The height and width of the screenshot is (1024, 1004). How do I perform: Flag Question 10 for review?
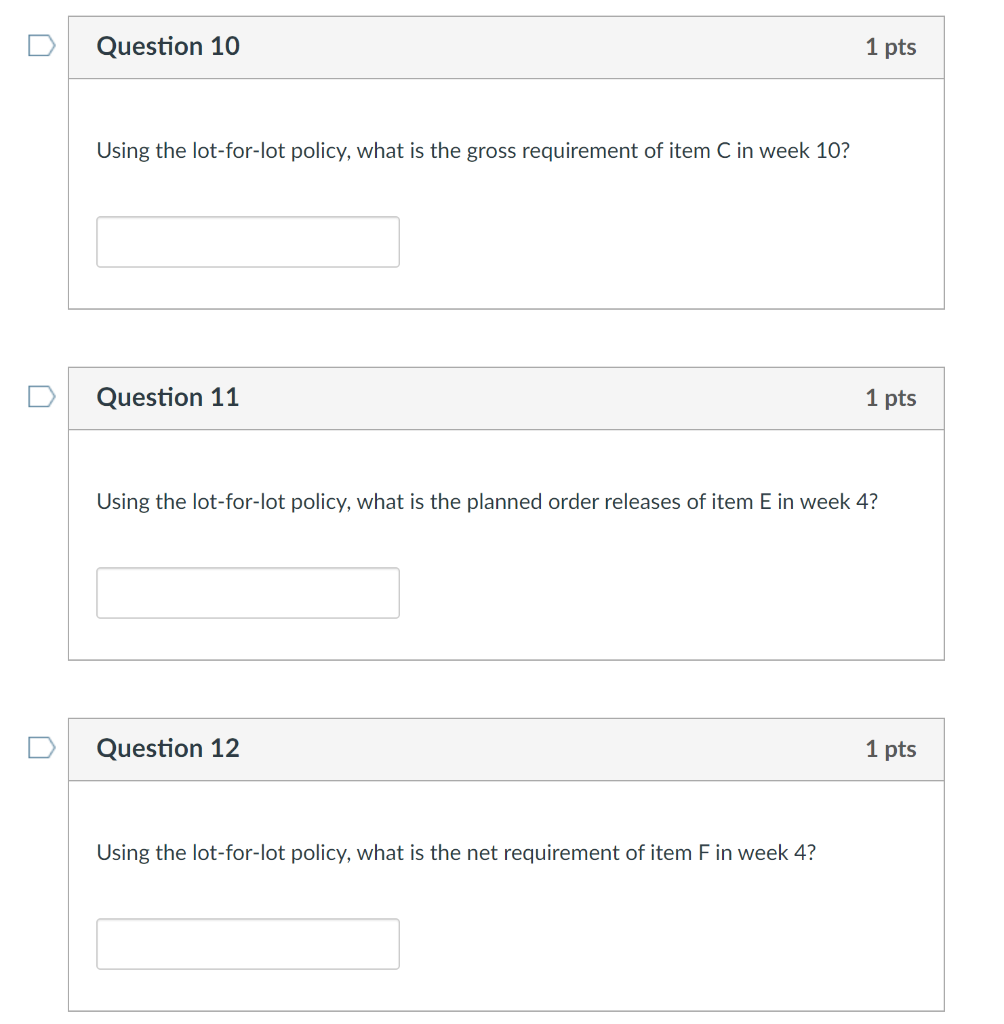pos(41,46)
